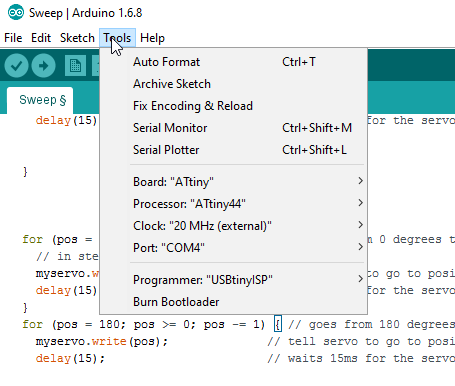Click the Arduino logo in title bar
Viewport: 455px width, 386px height.
(x=16, y=13)
